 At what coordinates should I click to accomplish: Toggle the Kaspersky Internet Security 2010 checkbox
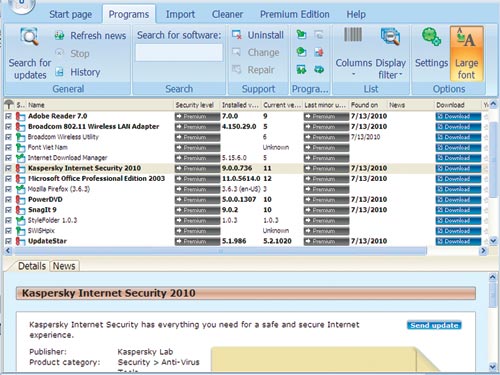(9, 168)
